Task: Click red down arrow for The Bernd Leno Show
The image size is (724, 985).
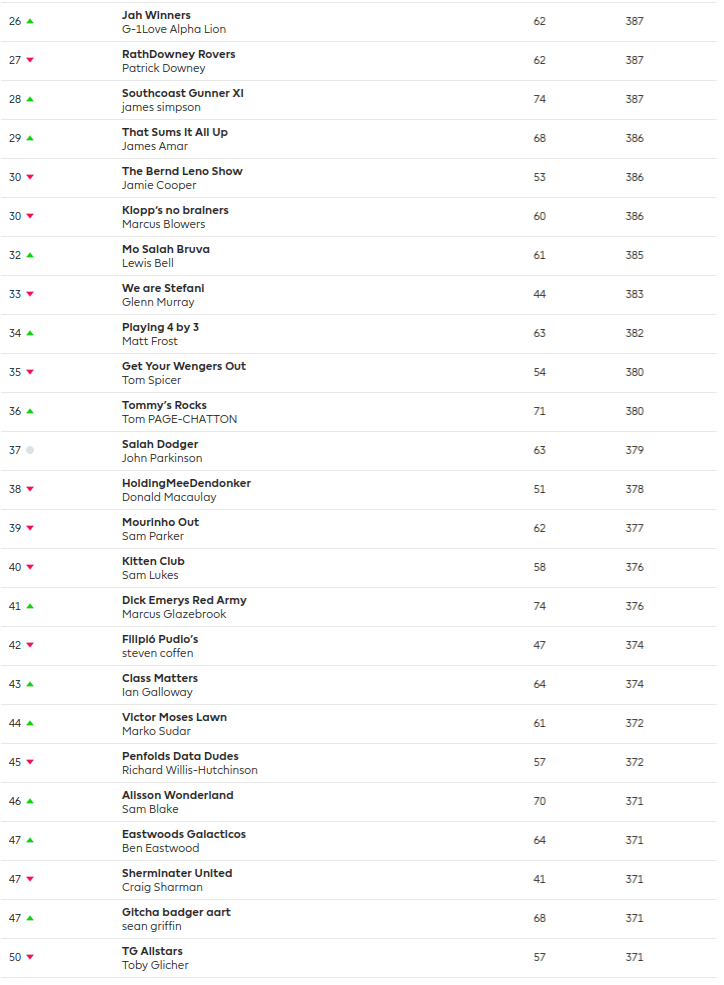Action: [30, 177]
